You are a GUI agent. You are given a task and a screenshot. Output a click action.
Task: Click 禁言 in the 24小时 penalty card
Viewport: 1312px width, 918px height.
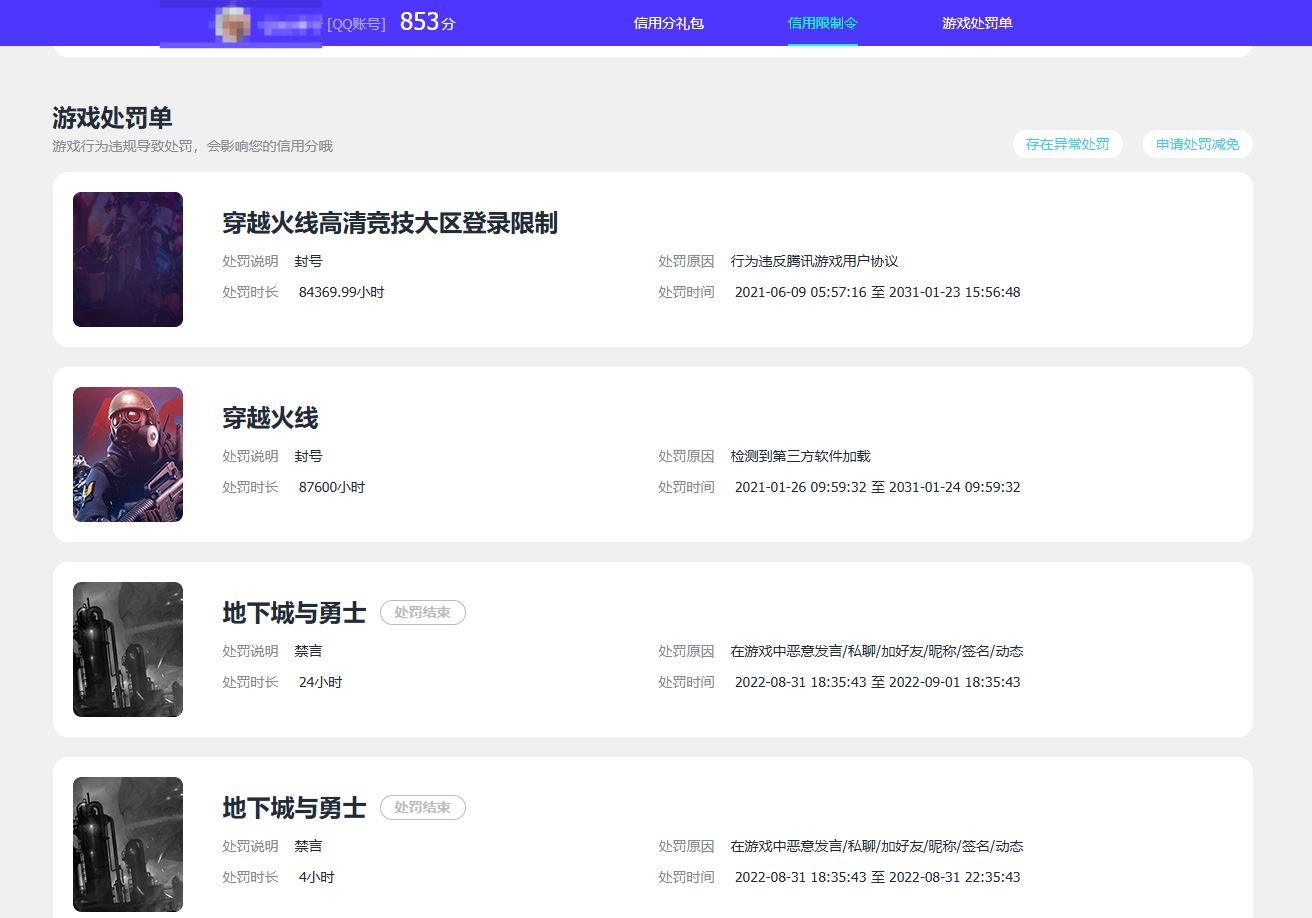click(309, 652)
